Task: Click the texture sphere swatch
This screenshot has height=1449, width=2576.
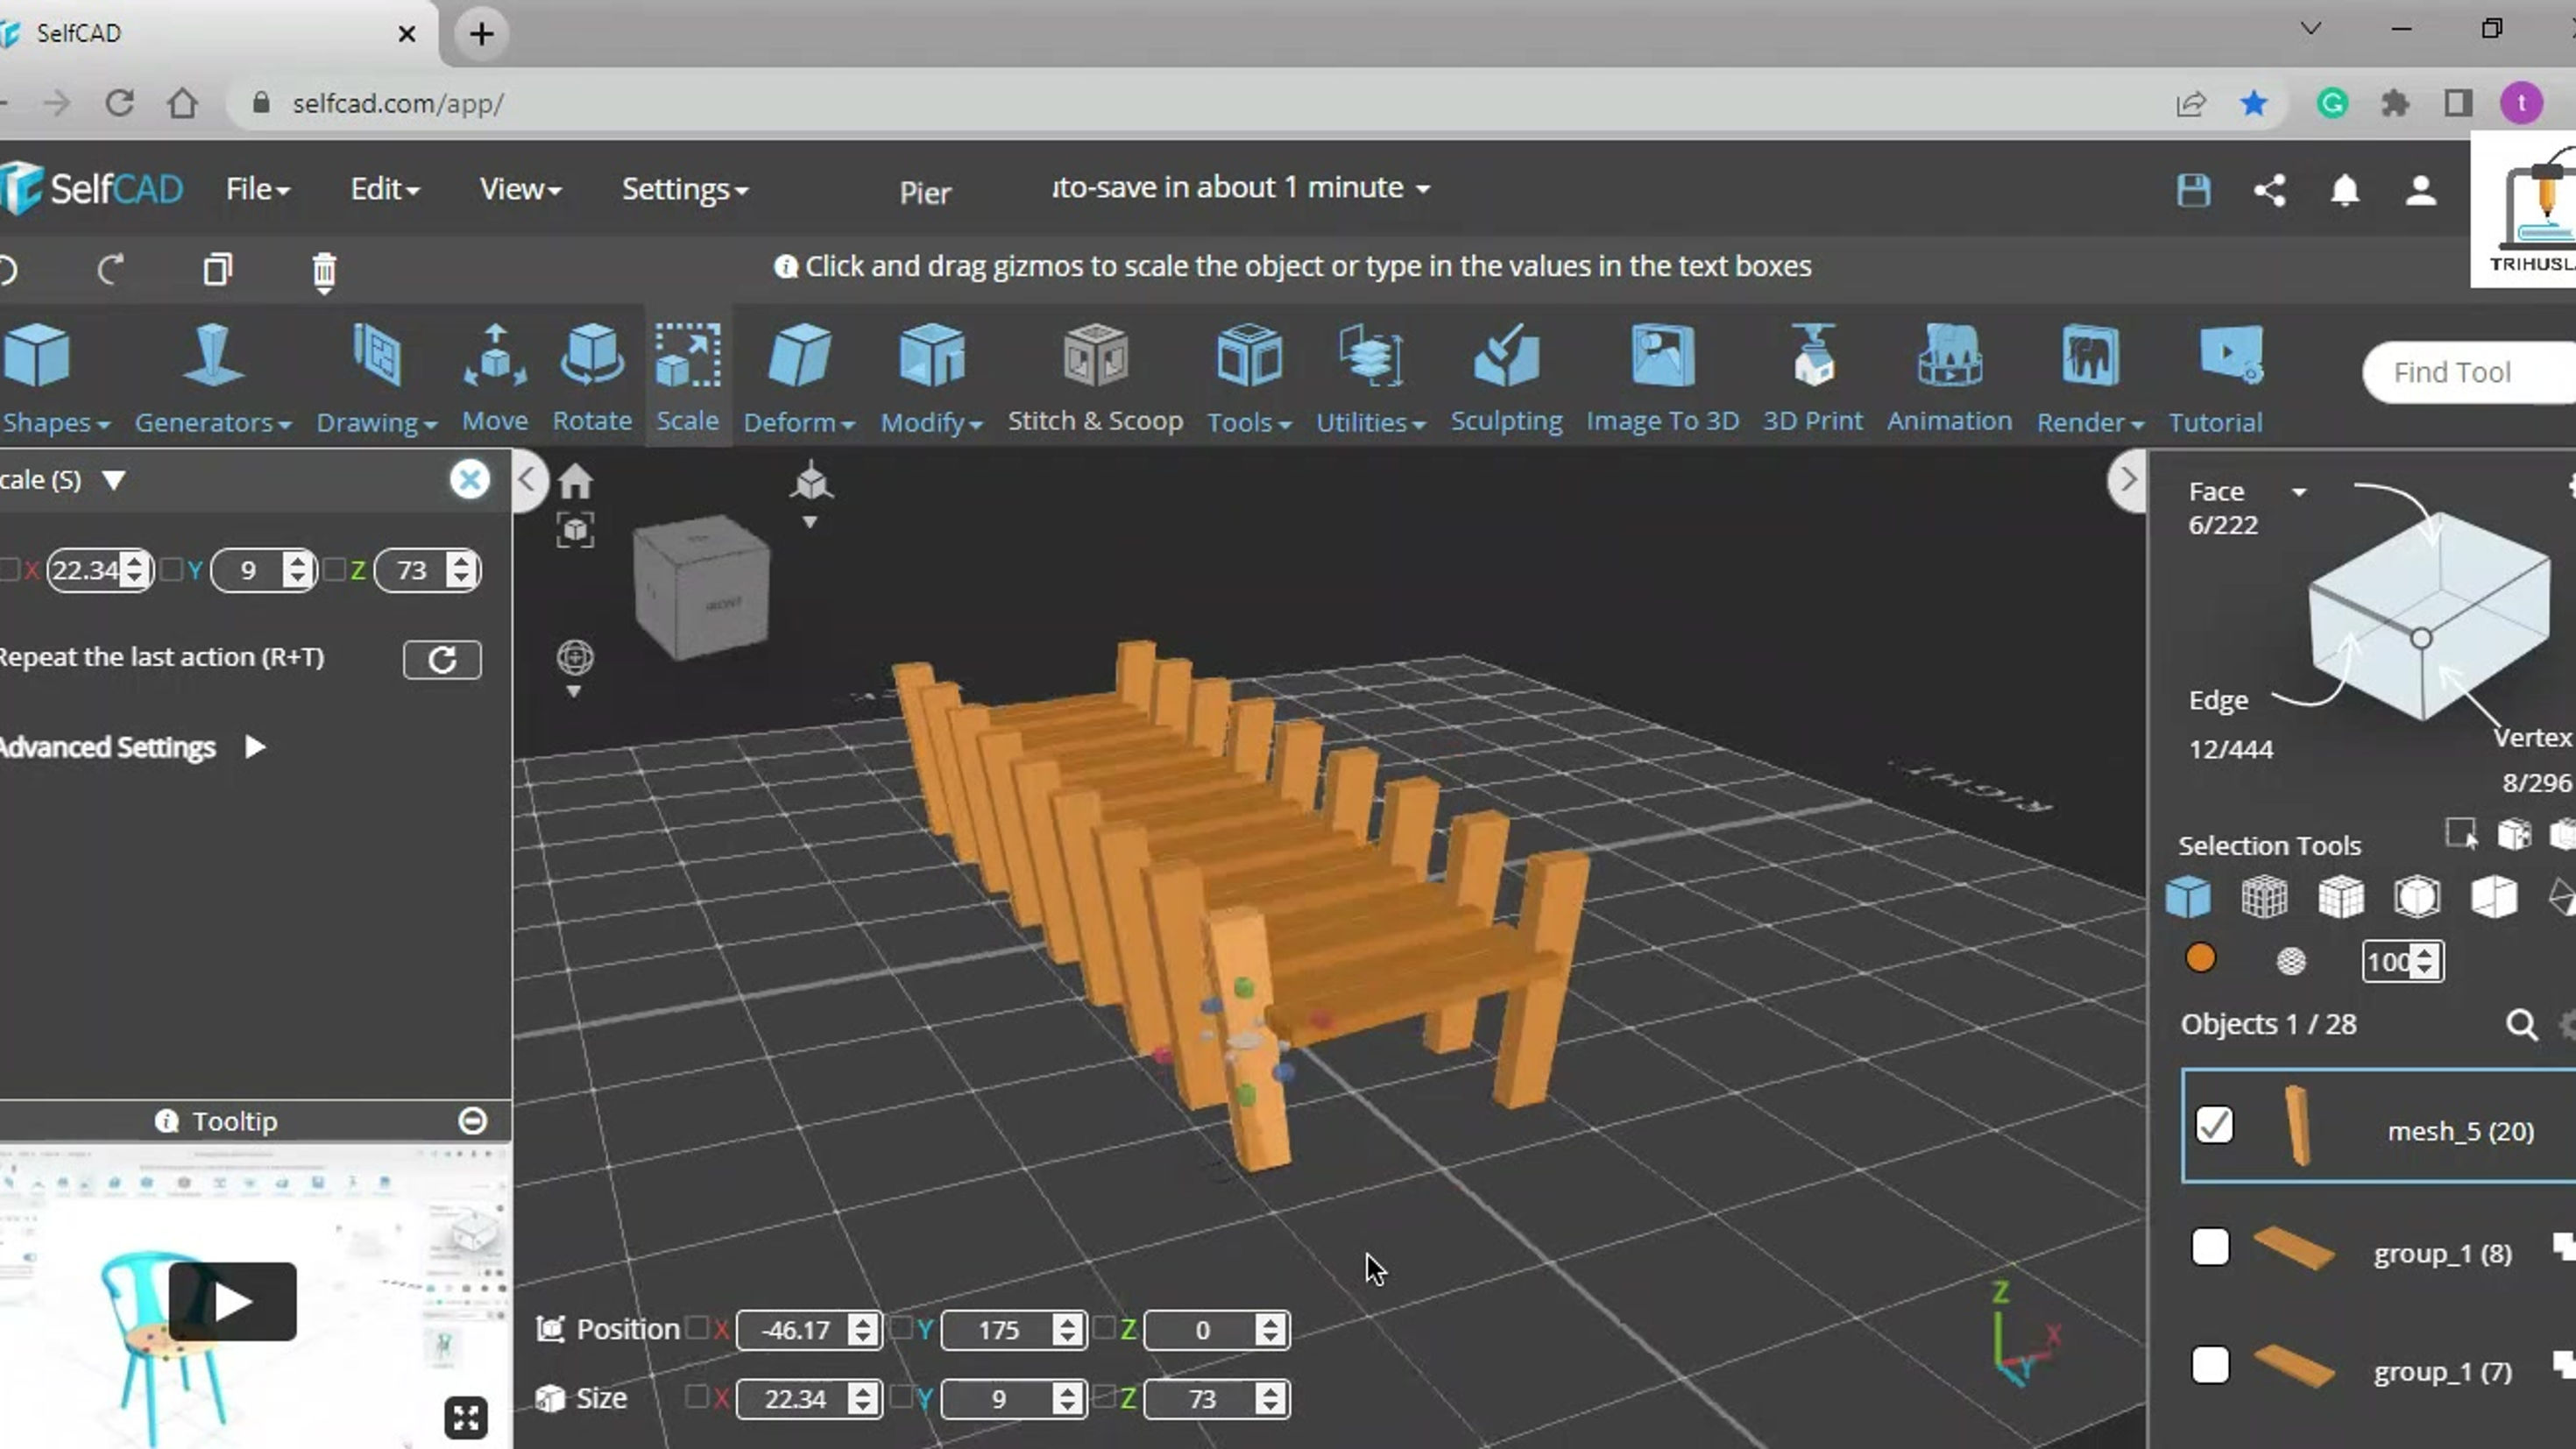Action: click(x=2291, y=961)
